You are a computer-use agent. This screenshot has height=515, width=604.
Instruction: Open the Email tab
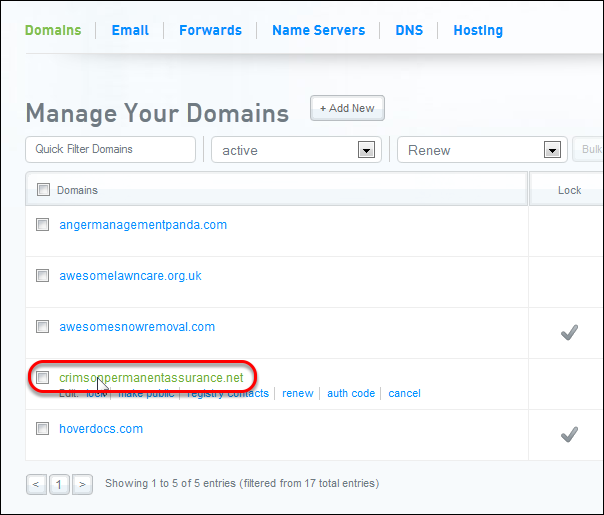coord(130,30)
